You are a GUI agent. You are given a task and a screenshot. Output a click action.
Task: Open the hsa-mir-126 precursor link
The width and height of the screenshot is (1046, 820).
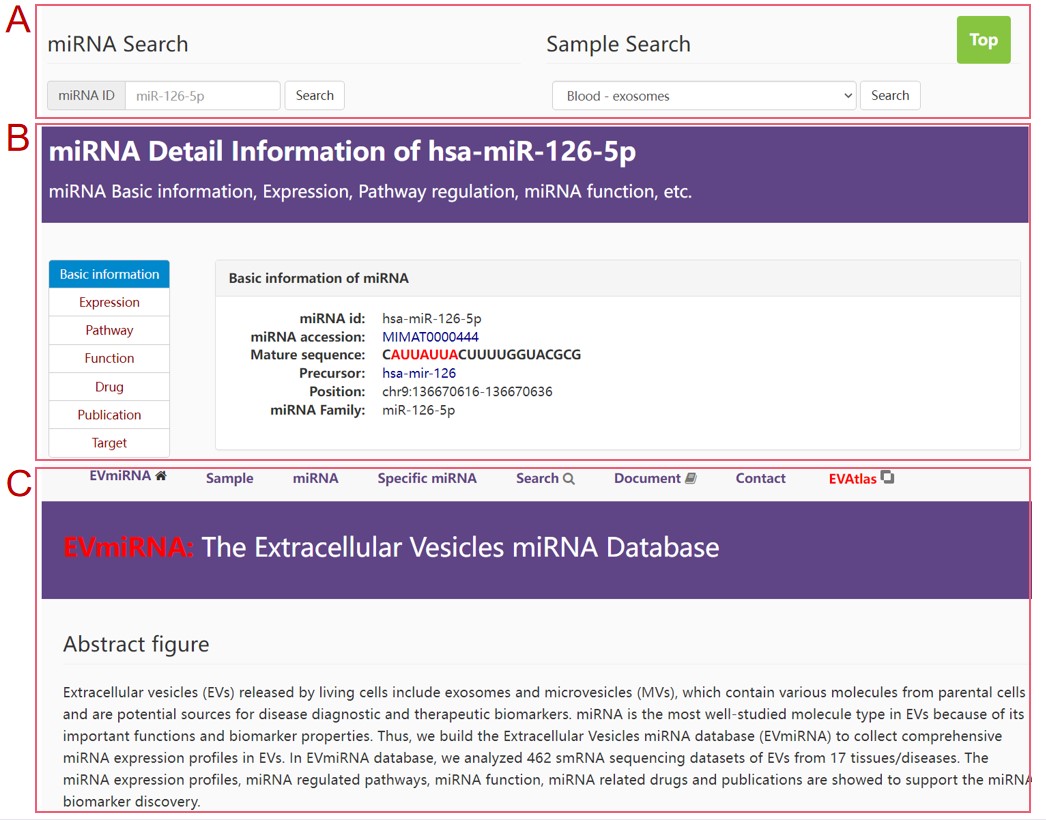tap(419, 373)
